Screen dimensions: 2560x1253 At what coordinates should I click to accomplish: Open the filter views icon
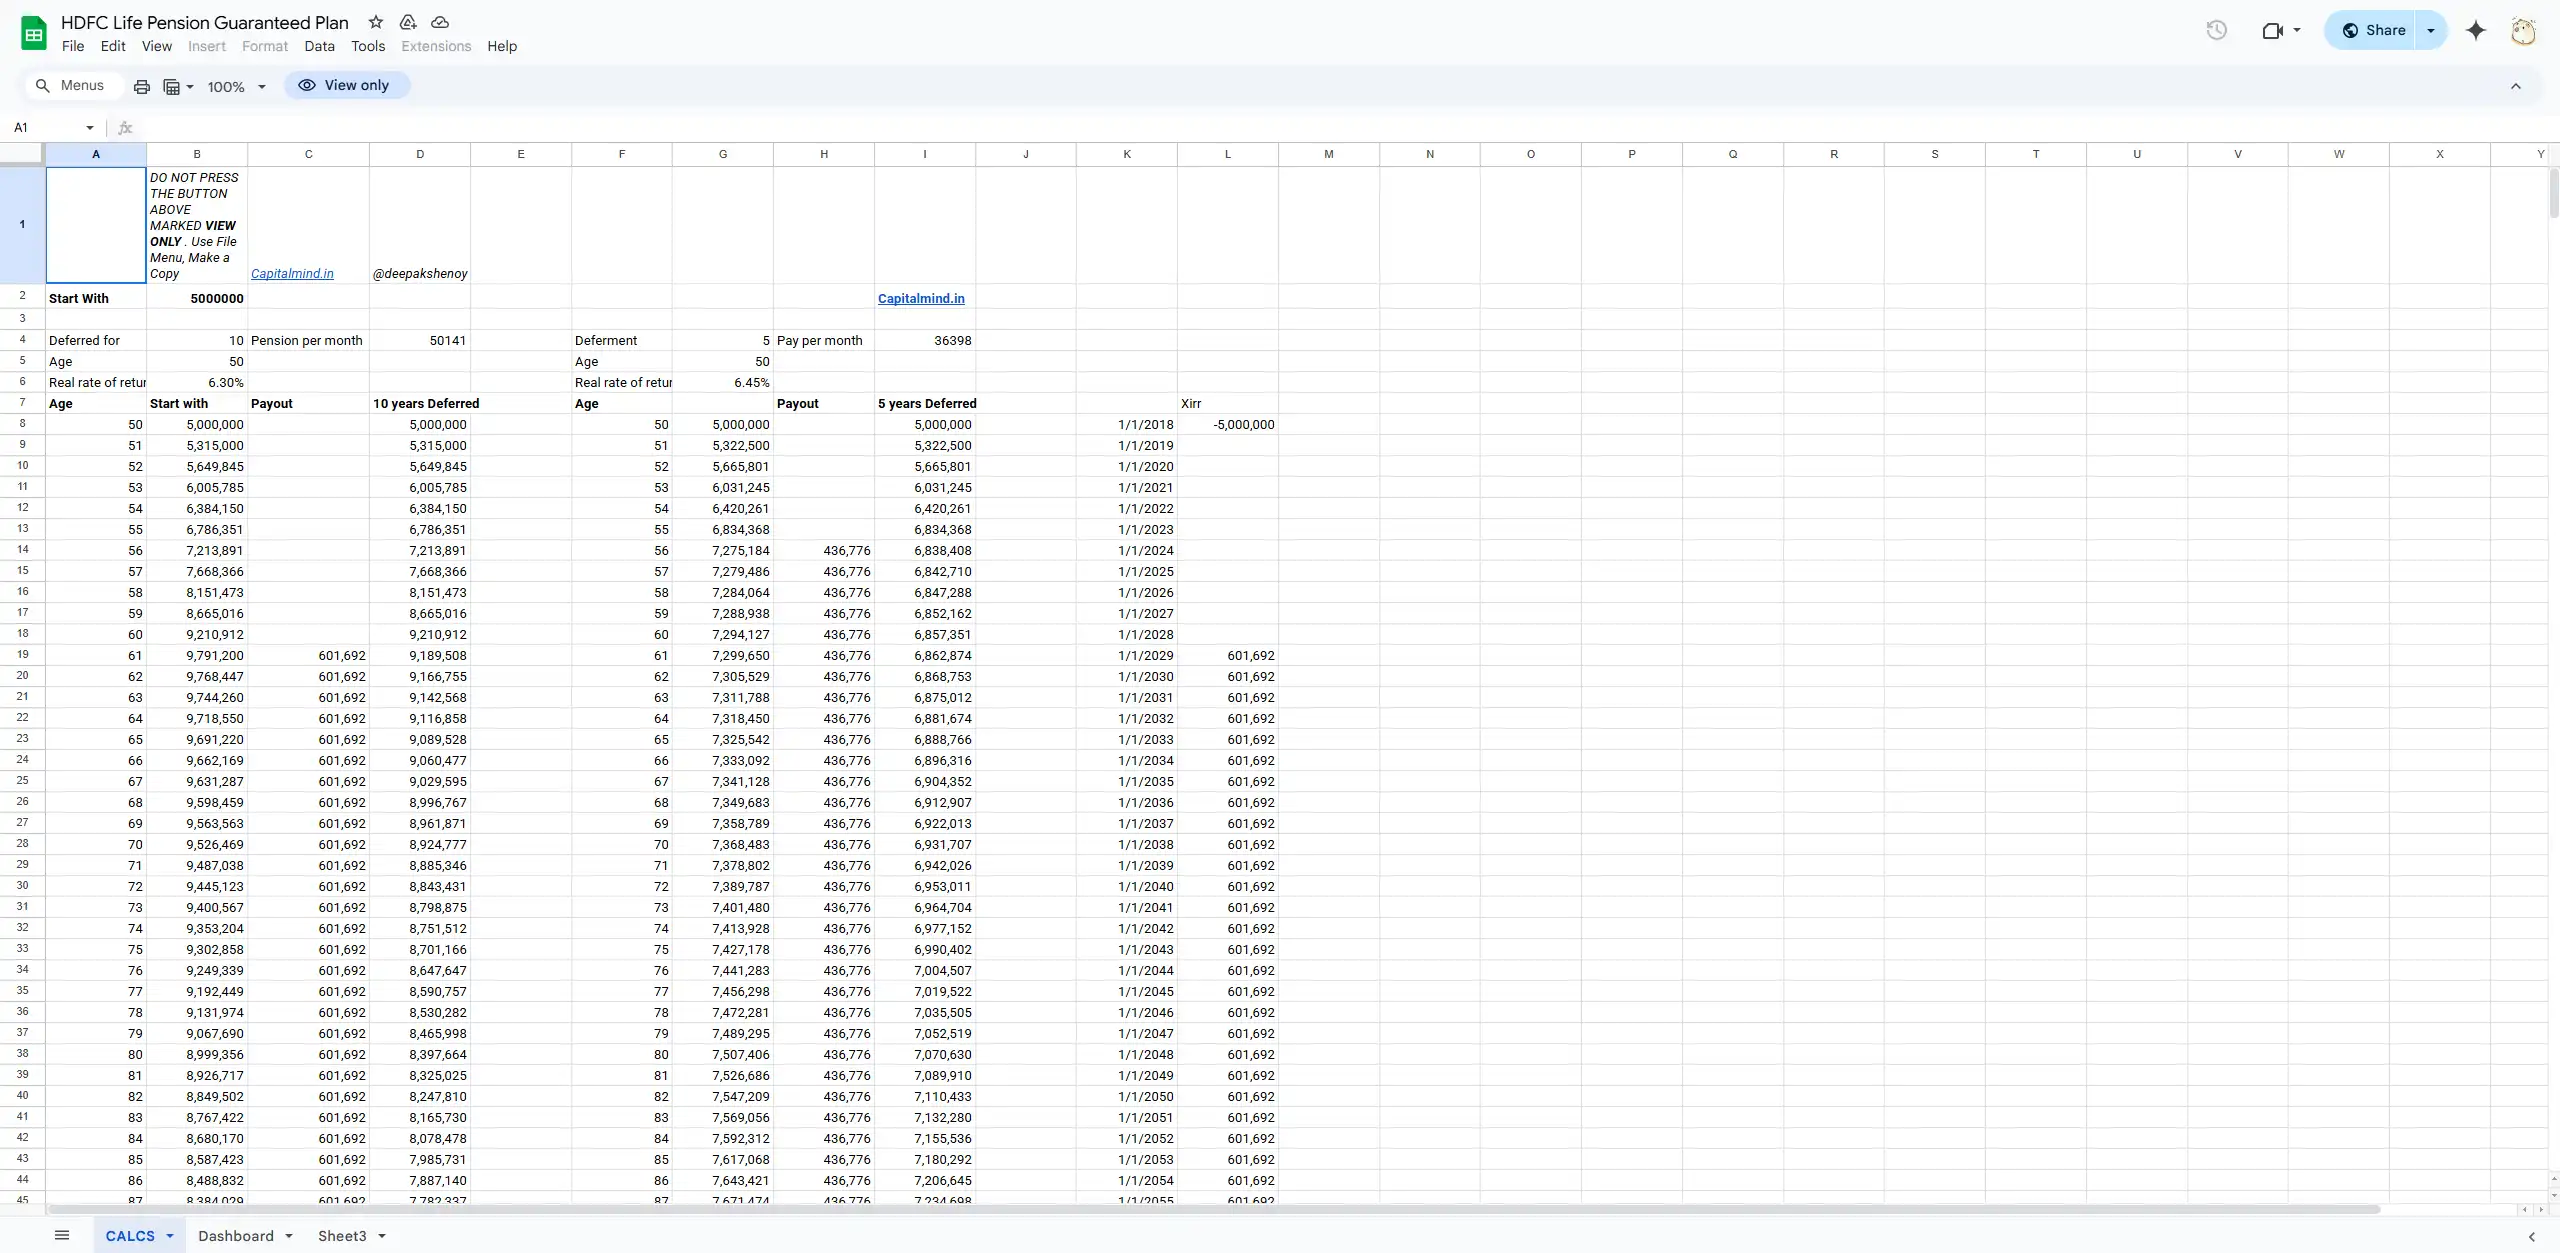pos(172,86)
